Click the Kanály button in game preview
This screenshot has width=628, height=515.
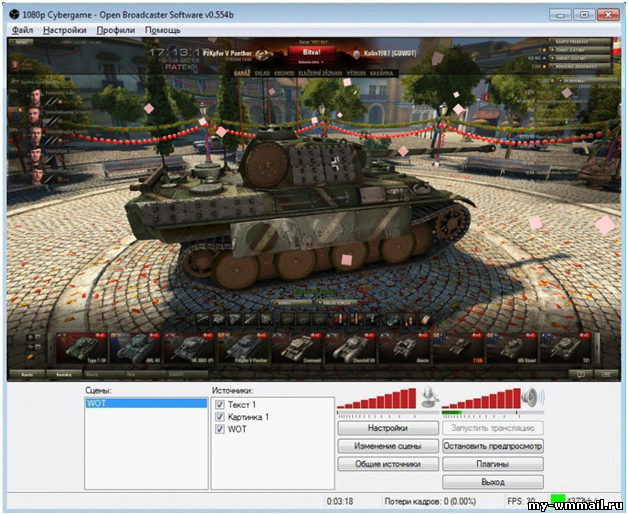click(x=27, y=375)
